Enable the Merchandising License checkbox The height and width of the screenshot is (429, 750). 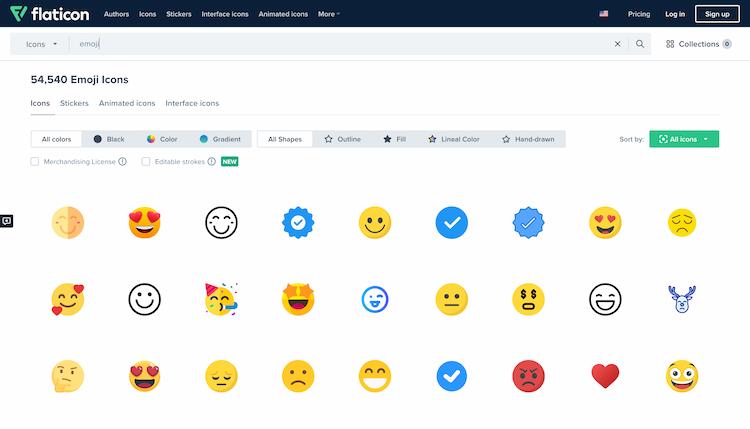click(x=35, y=161)
